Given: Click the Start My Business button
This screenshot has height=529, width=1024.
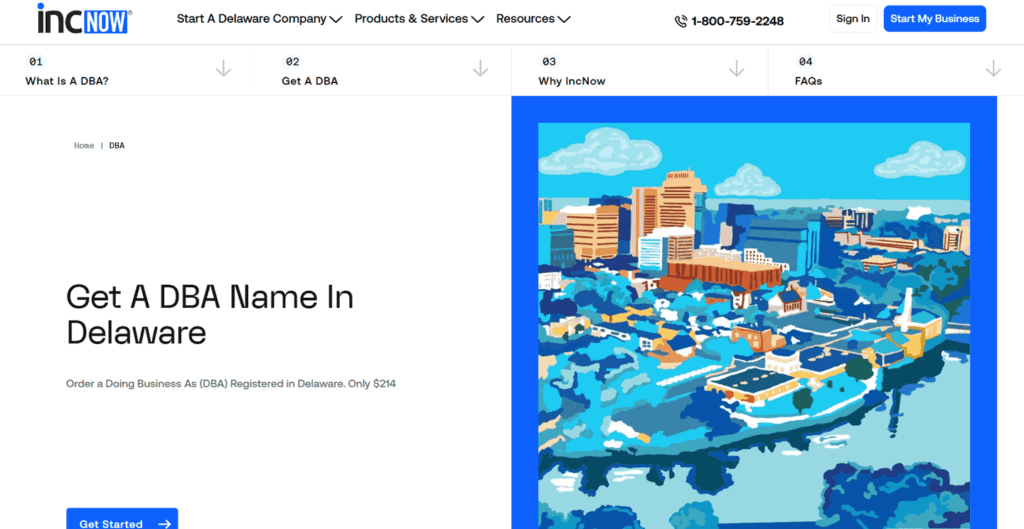Looking at the screenshot, I should pyautogui.click(x=935, y=19).
